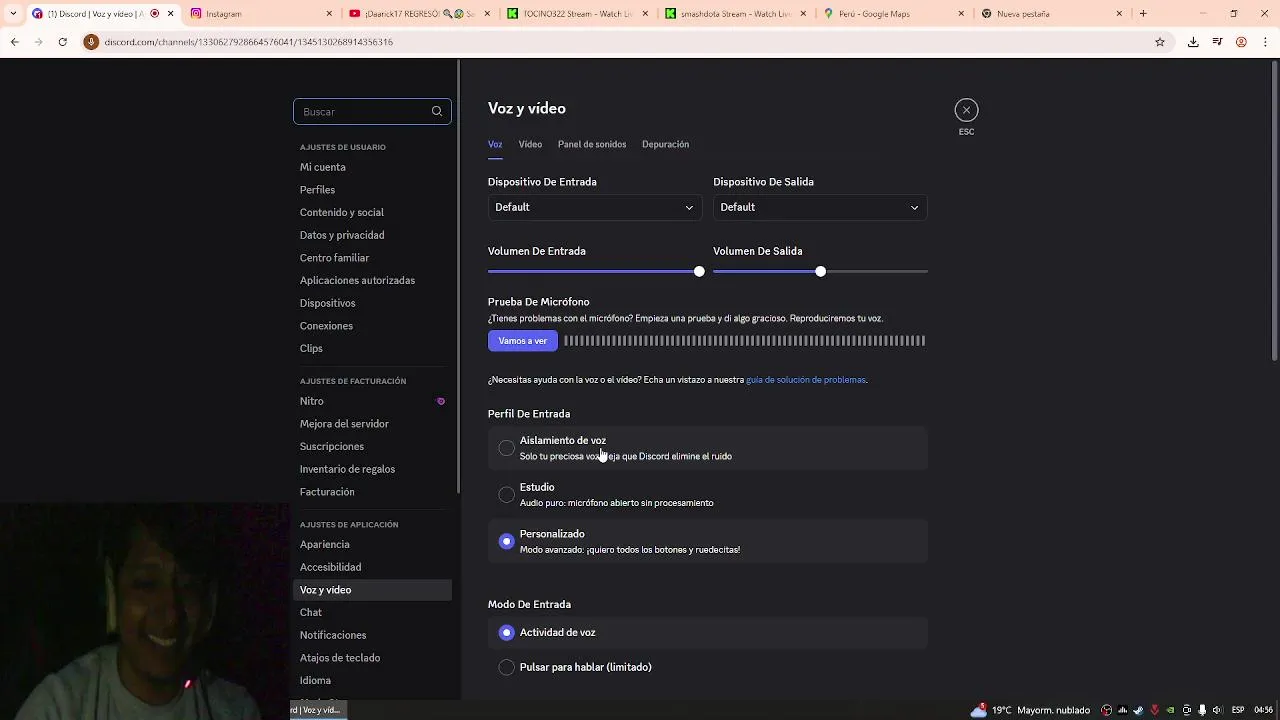Open Centro familiar settings
1280x720 pixels.
(x=372, y=258)
